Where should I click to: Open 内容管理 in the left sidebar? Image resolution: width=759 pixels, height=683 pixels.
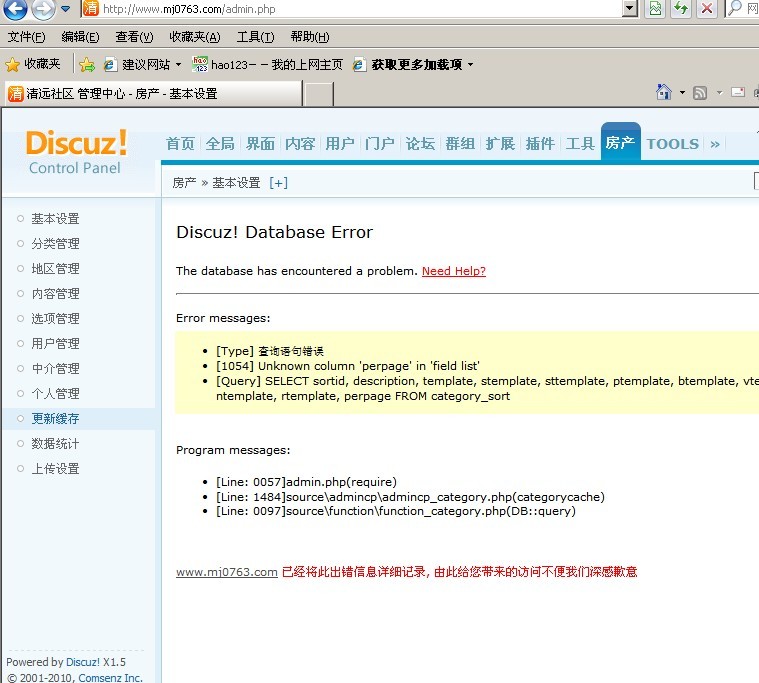pyautogui.click(x=55, y=293)
